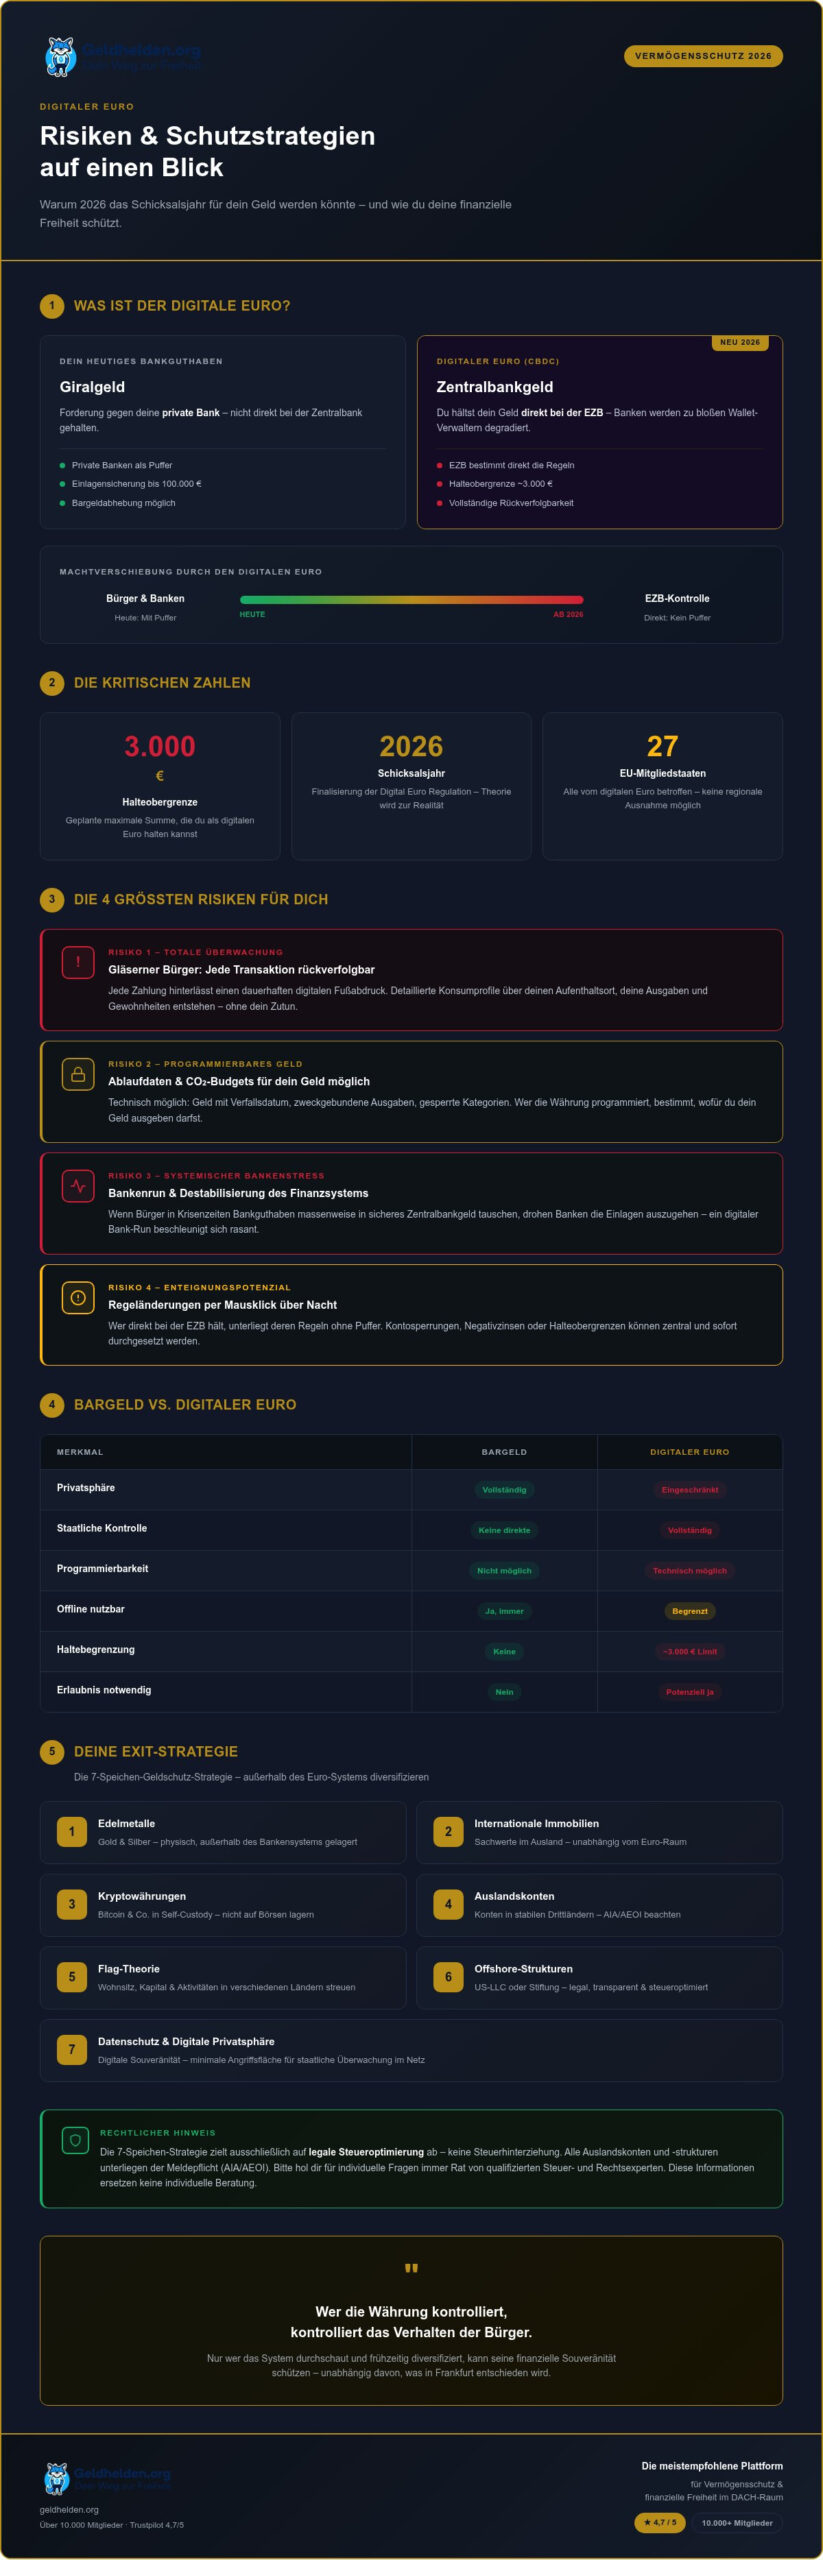Viewport: 823px width, 2560px height.
Task: Click 'Datenschutz & Digitale Privatsphäre' strategy title
Action: click(186, 2042)
